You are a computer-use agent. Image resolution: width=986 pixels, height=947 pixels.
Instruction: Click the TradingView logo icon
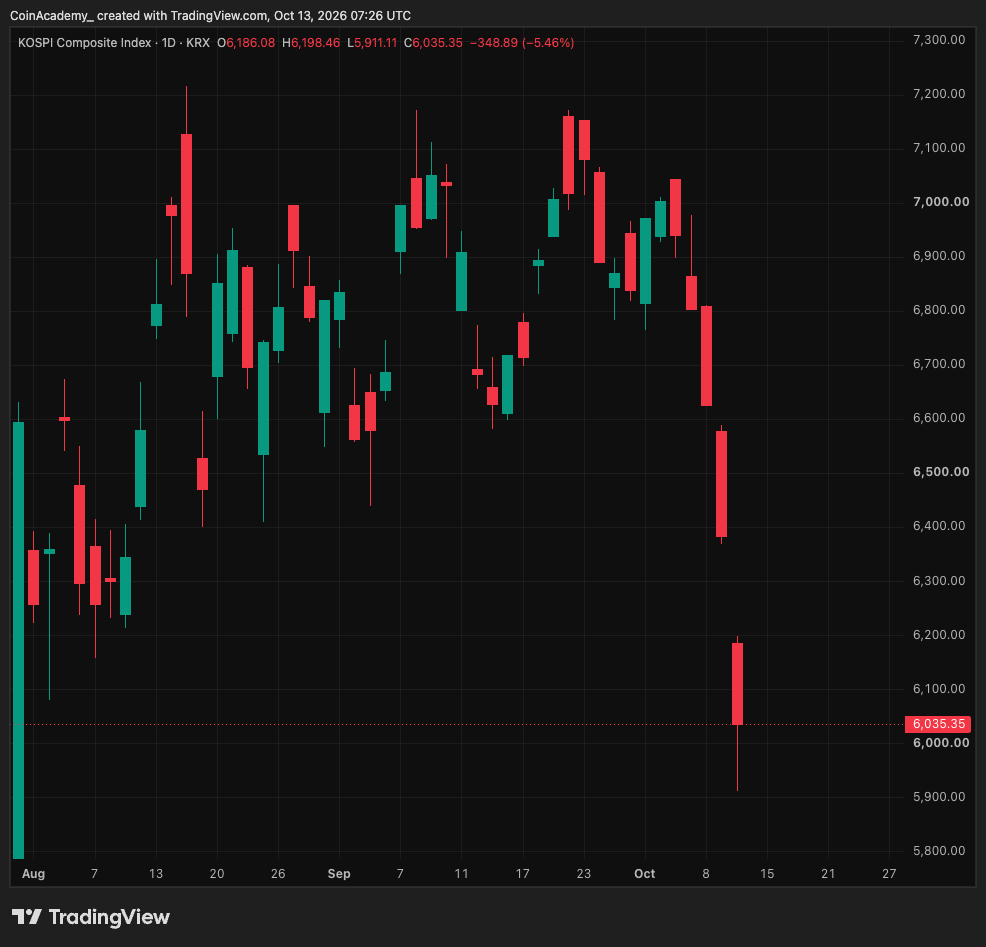tap(26, 917)
